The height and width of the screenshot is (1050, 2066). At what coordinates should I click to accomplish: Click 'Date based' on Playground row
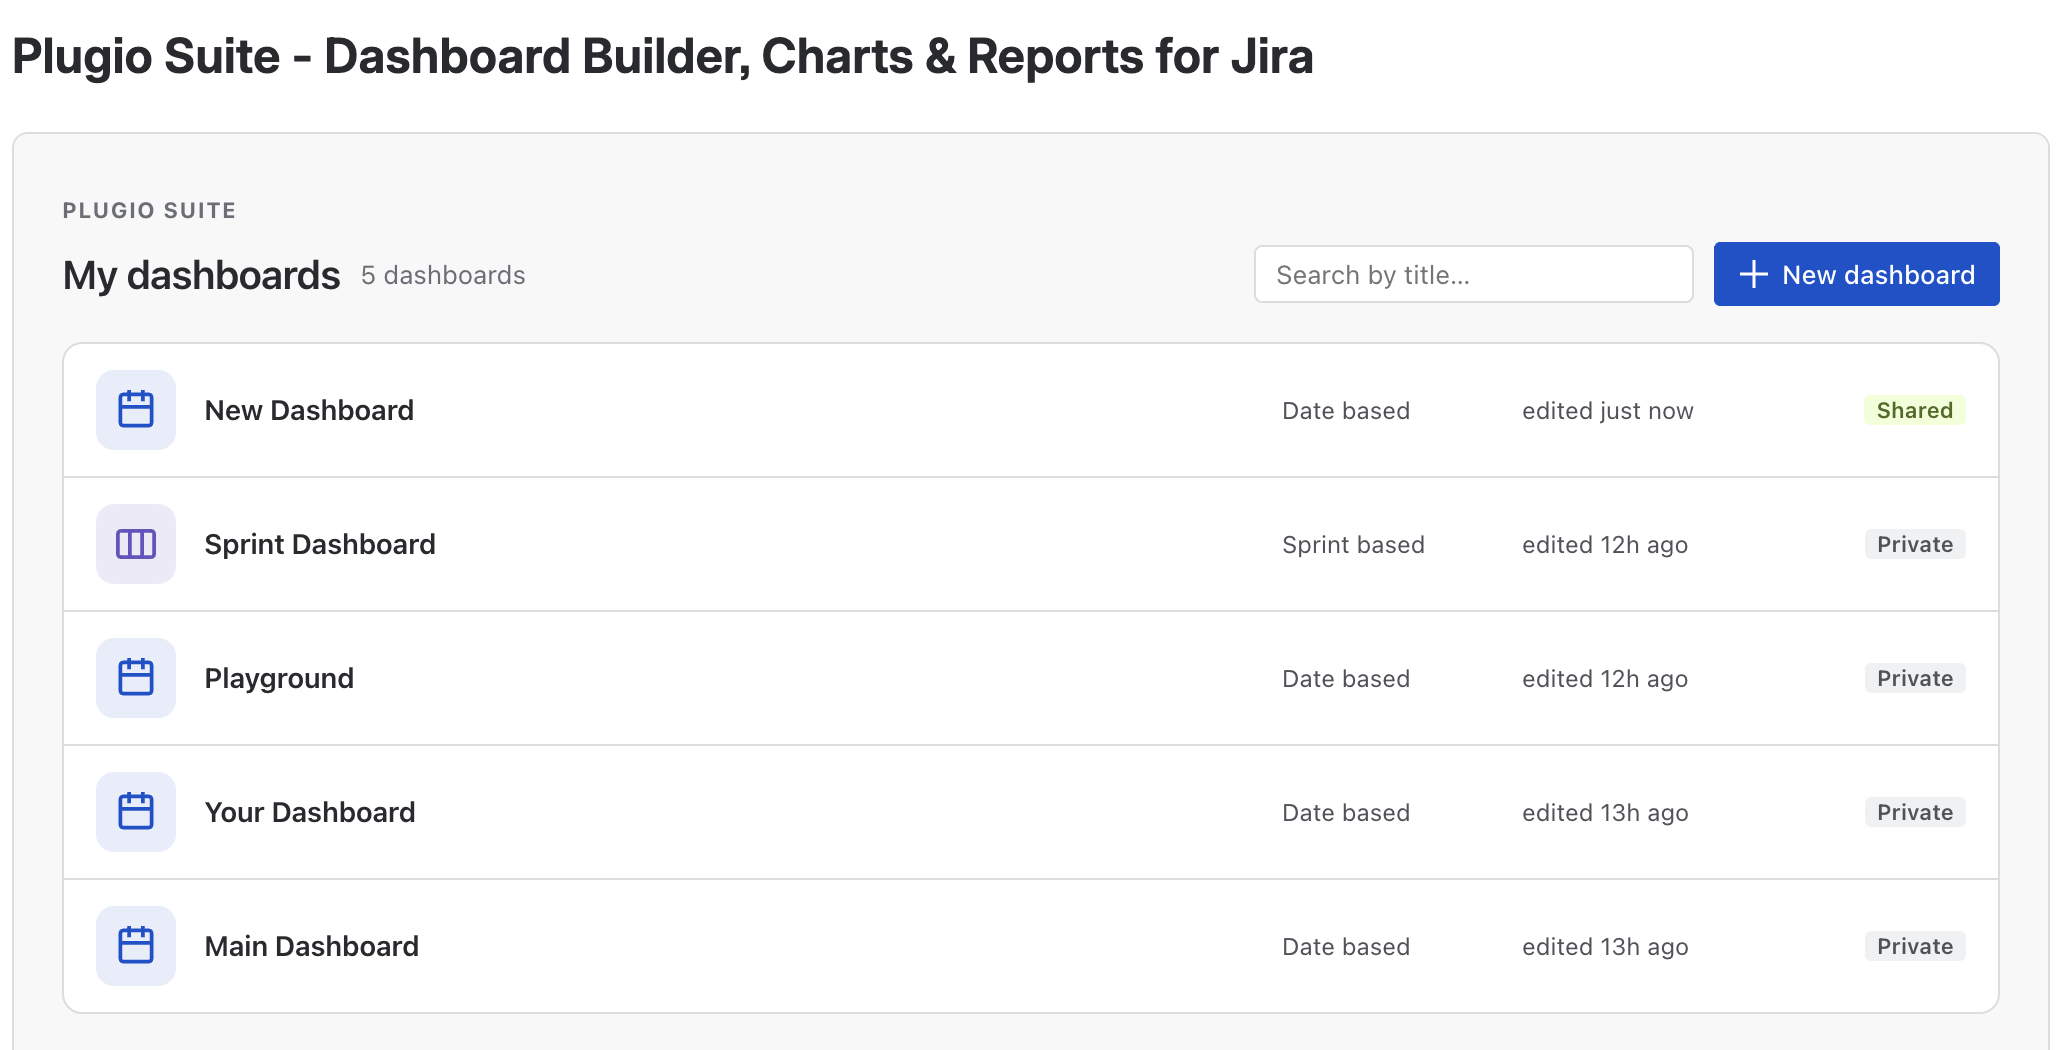[1346, 679]
